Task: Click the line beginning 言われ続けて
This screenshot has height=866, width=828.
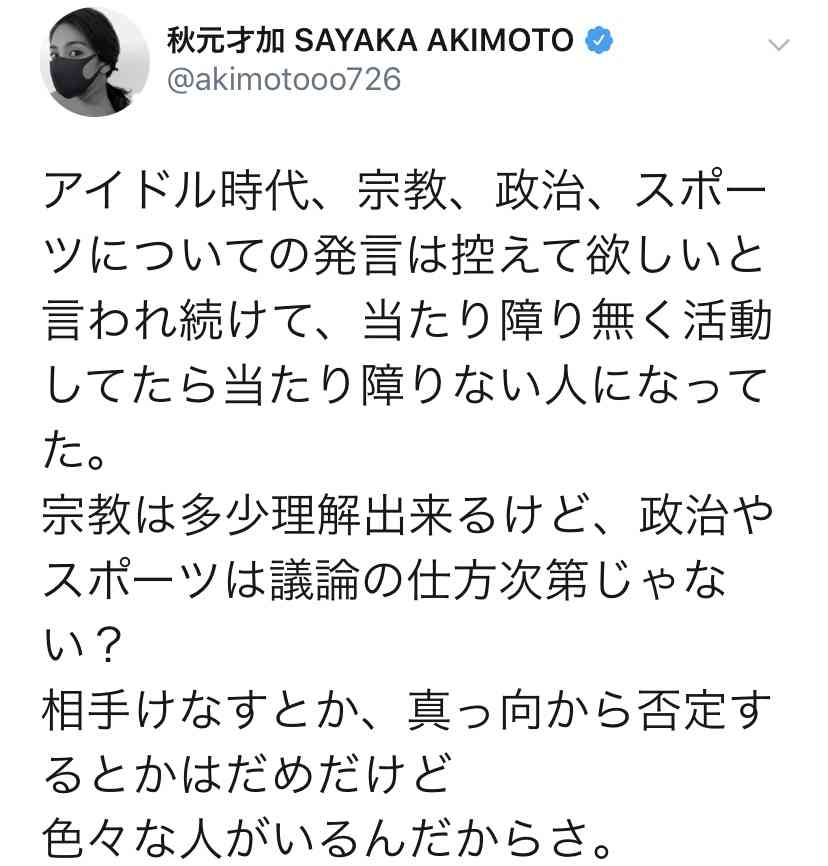Action: [x=407, y=320]
